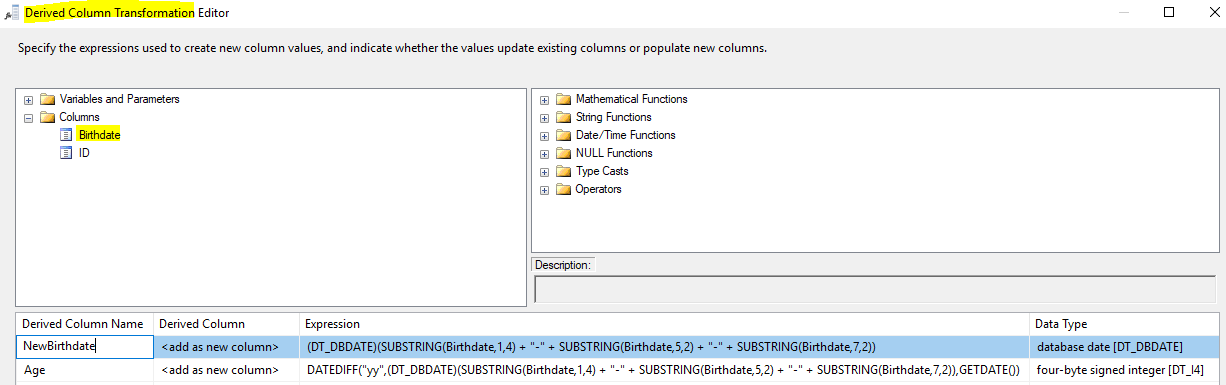Click the Age derived column name cell
The width and height of the screenshot is (1226, 385).
[84, 370]
